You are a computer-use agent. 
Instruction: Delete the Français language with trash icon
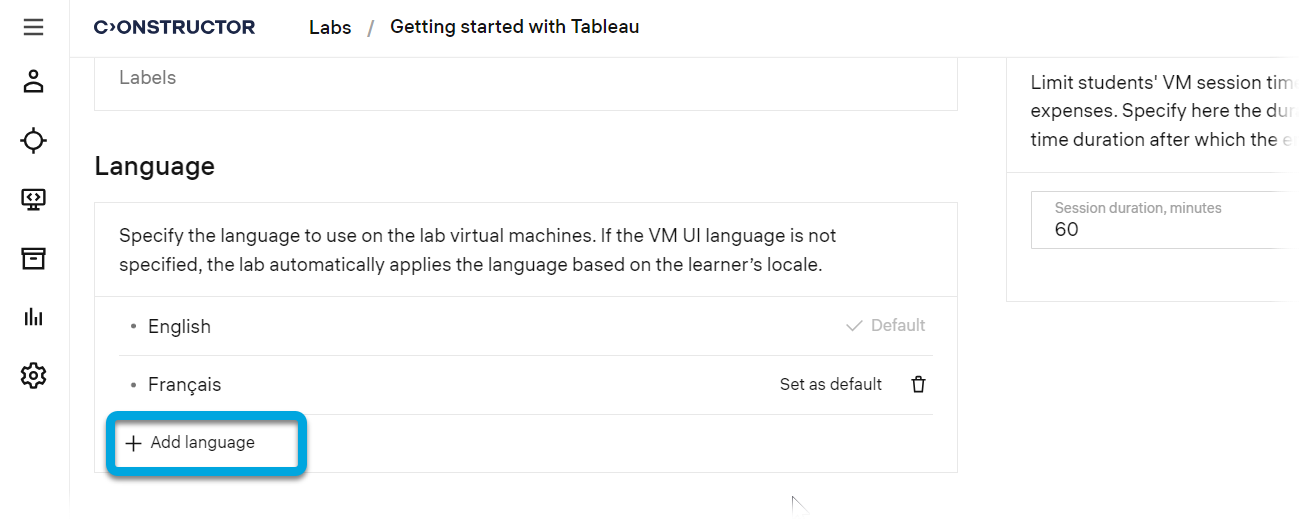pyautogui.click(x=918, y=385)
